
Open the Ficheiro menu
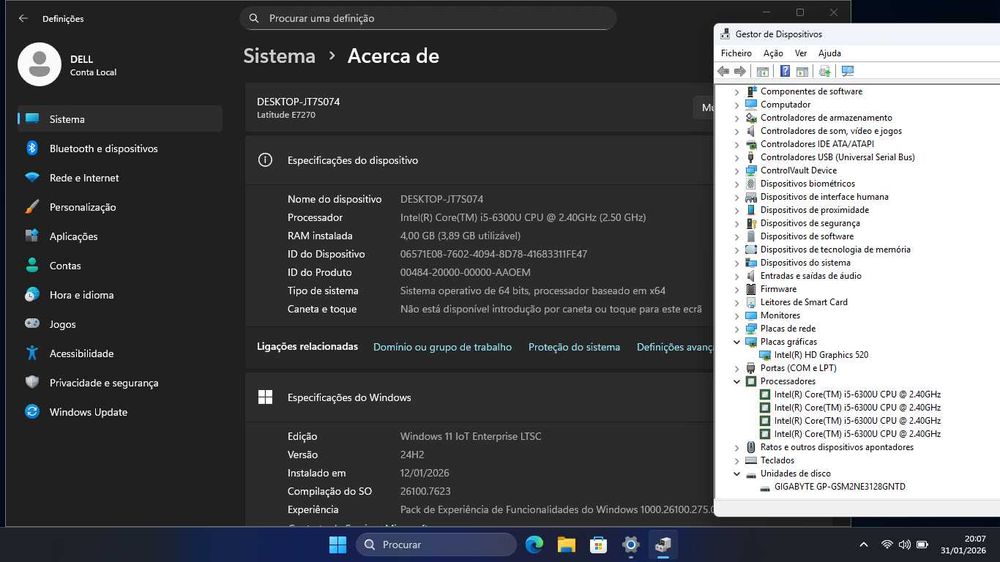[x=736, y=53]
